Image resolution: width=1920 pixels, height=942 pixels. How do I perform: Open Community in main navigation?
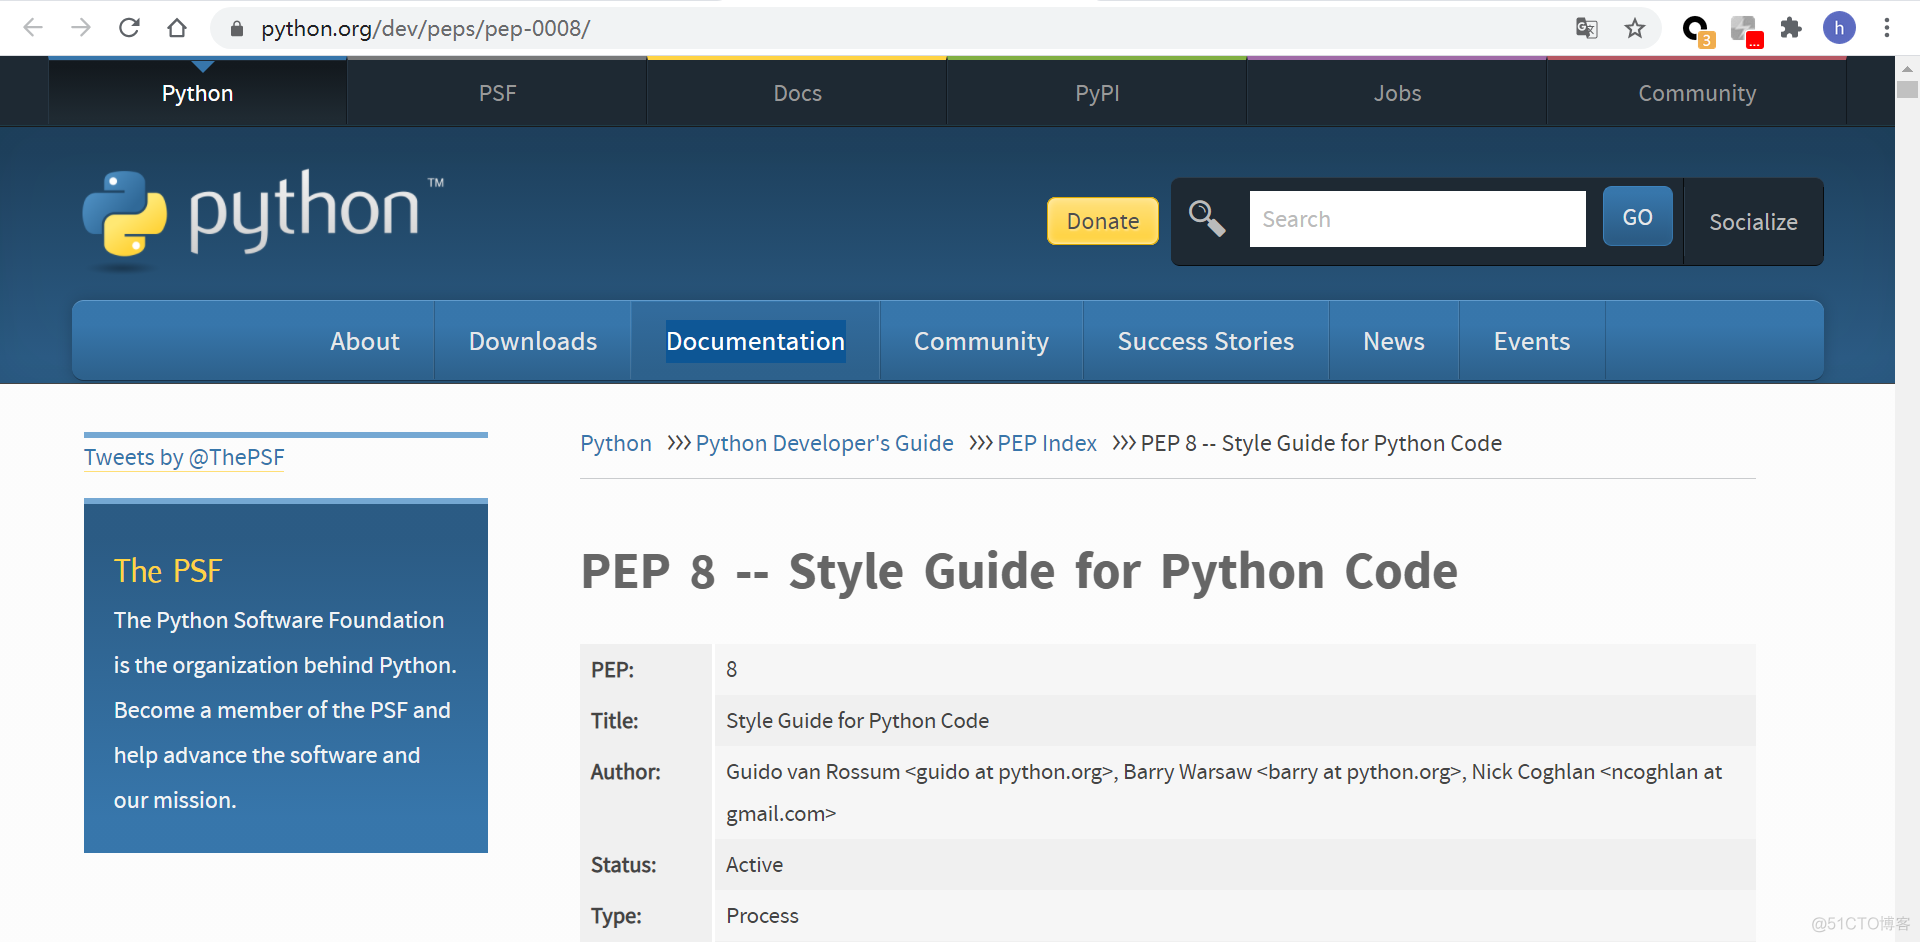click(981, 341)
